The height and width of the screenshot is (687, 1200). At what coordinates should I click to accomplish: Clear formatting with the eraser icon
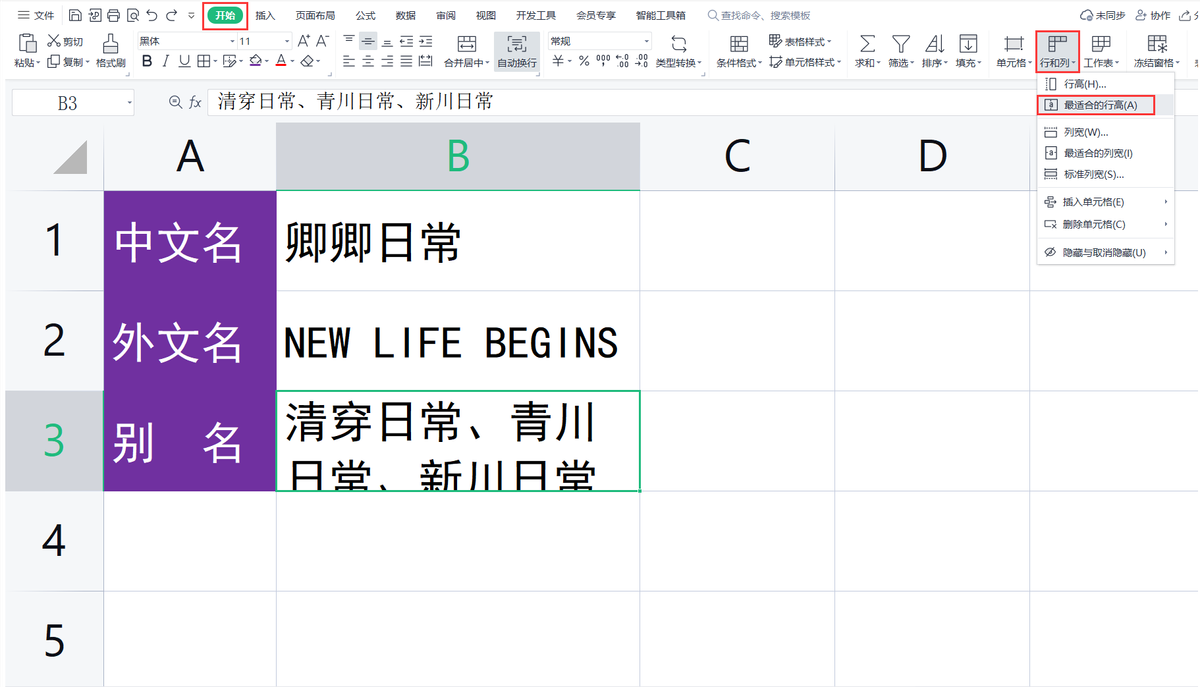coord(307,61)
